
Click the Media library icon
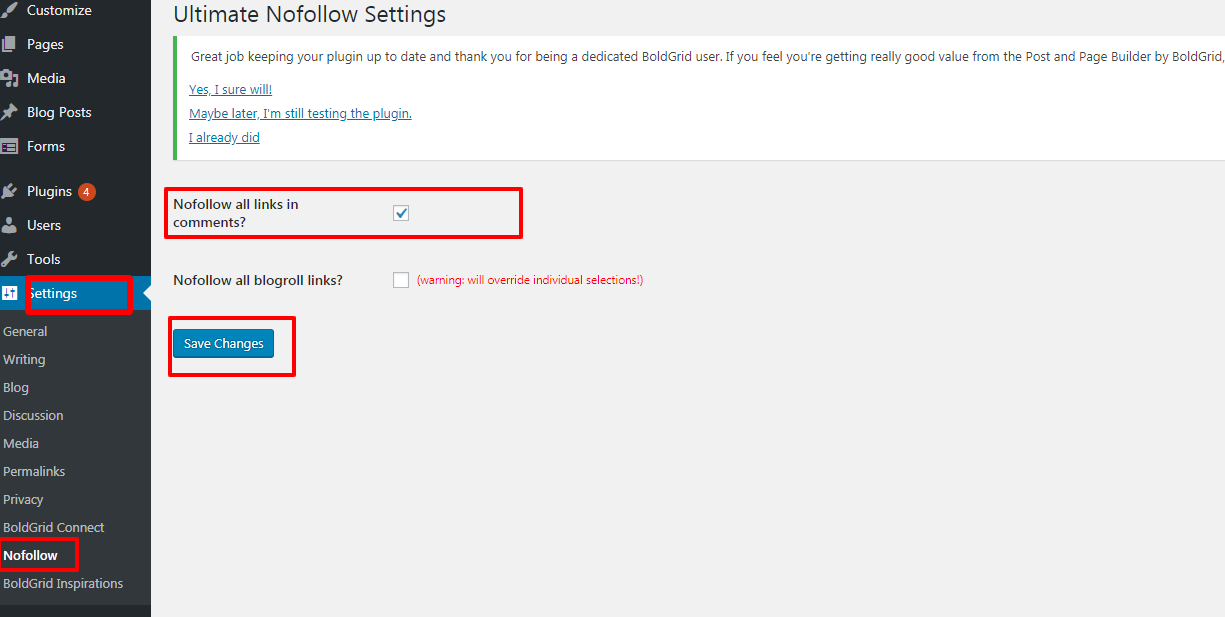pyautogui.click(x=12, y=78)
